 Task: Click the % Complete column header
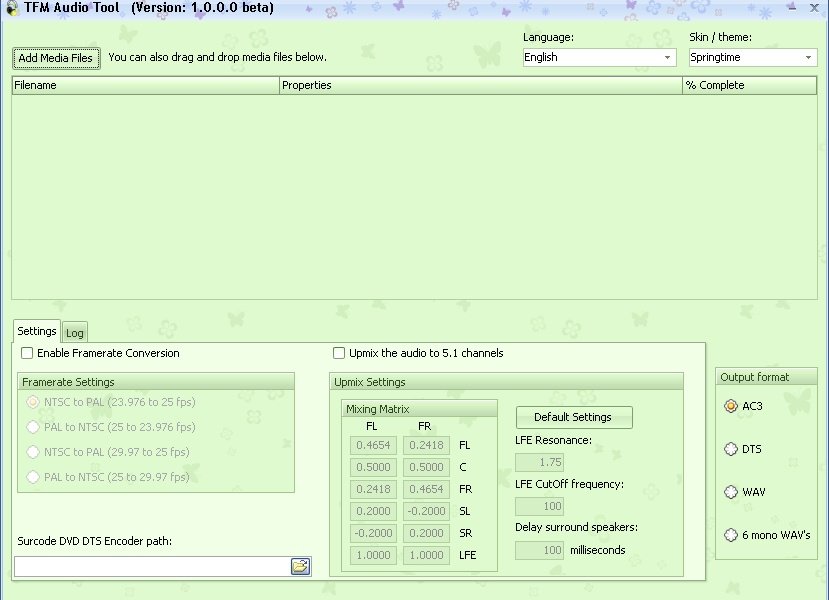tap(750, 85)
